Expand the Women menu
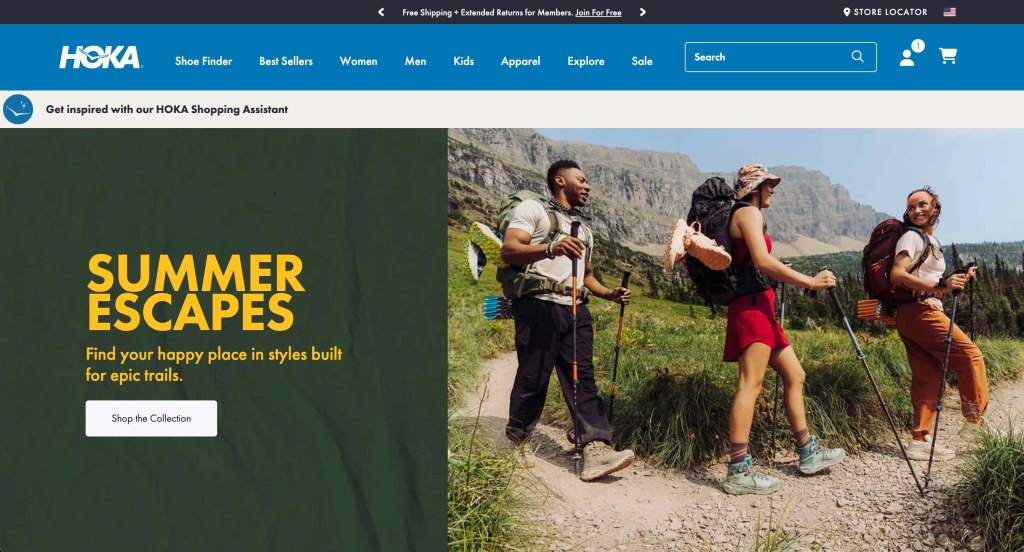Viewport: 1024px width, 552px height. pos(359,61)
